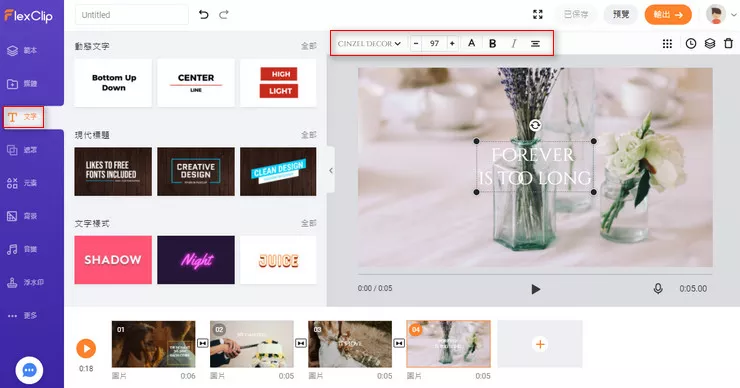Select the Night neon text style
Viewport: 740px width, 388px height.
(196, 260)
